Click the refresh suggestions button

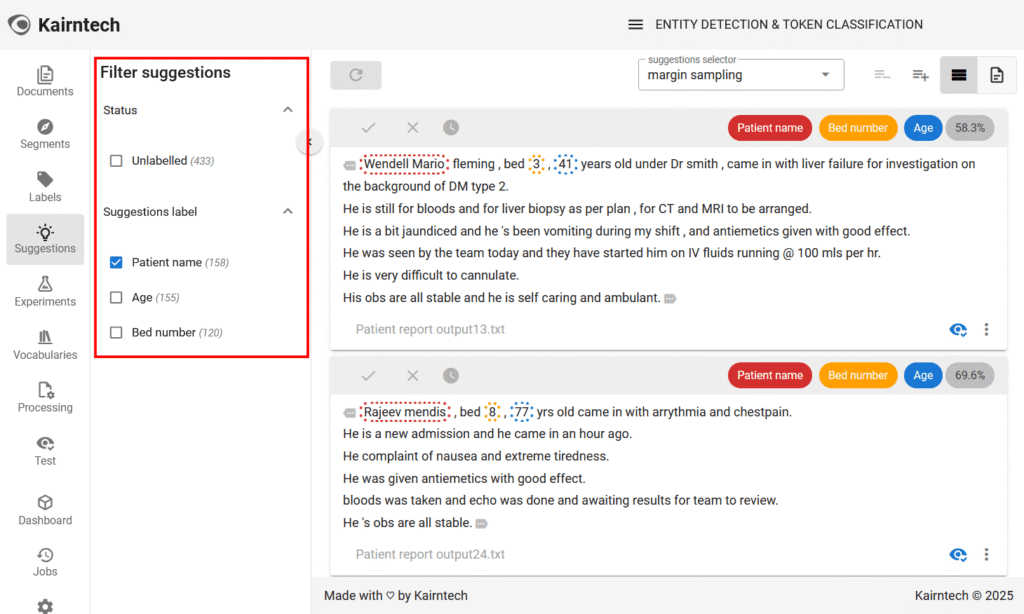coord(355,75)
